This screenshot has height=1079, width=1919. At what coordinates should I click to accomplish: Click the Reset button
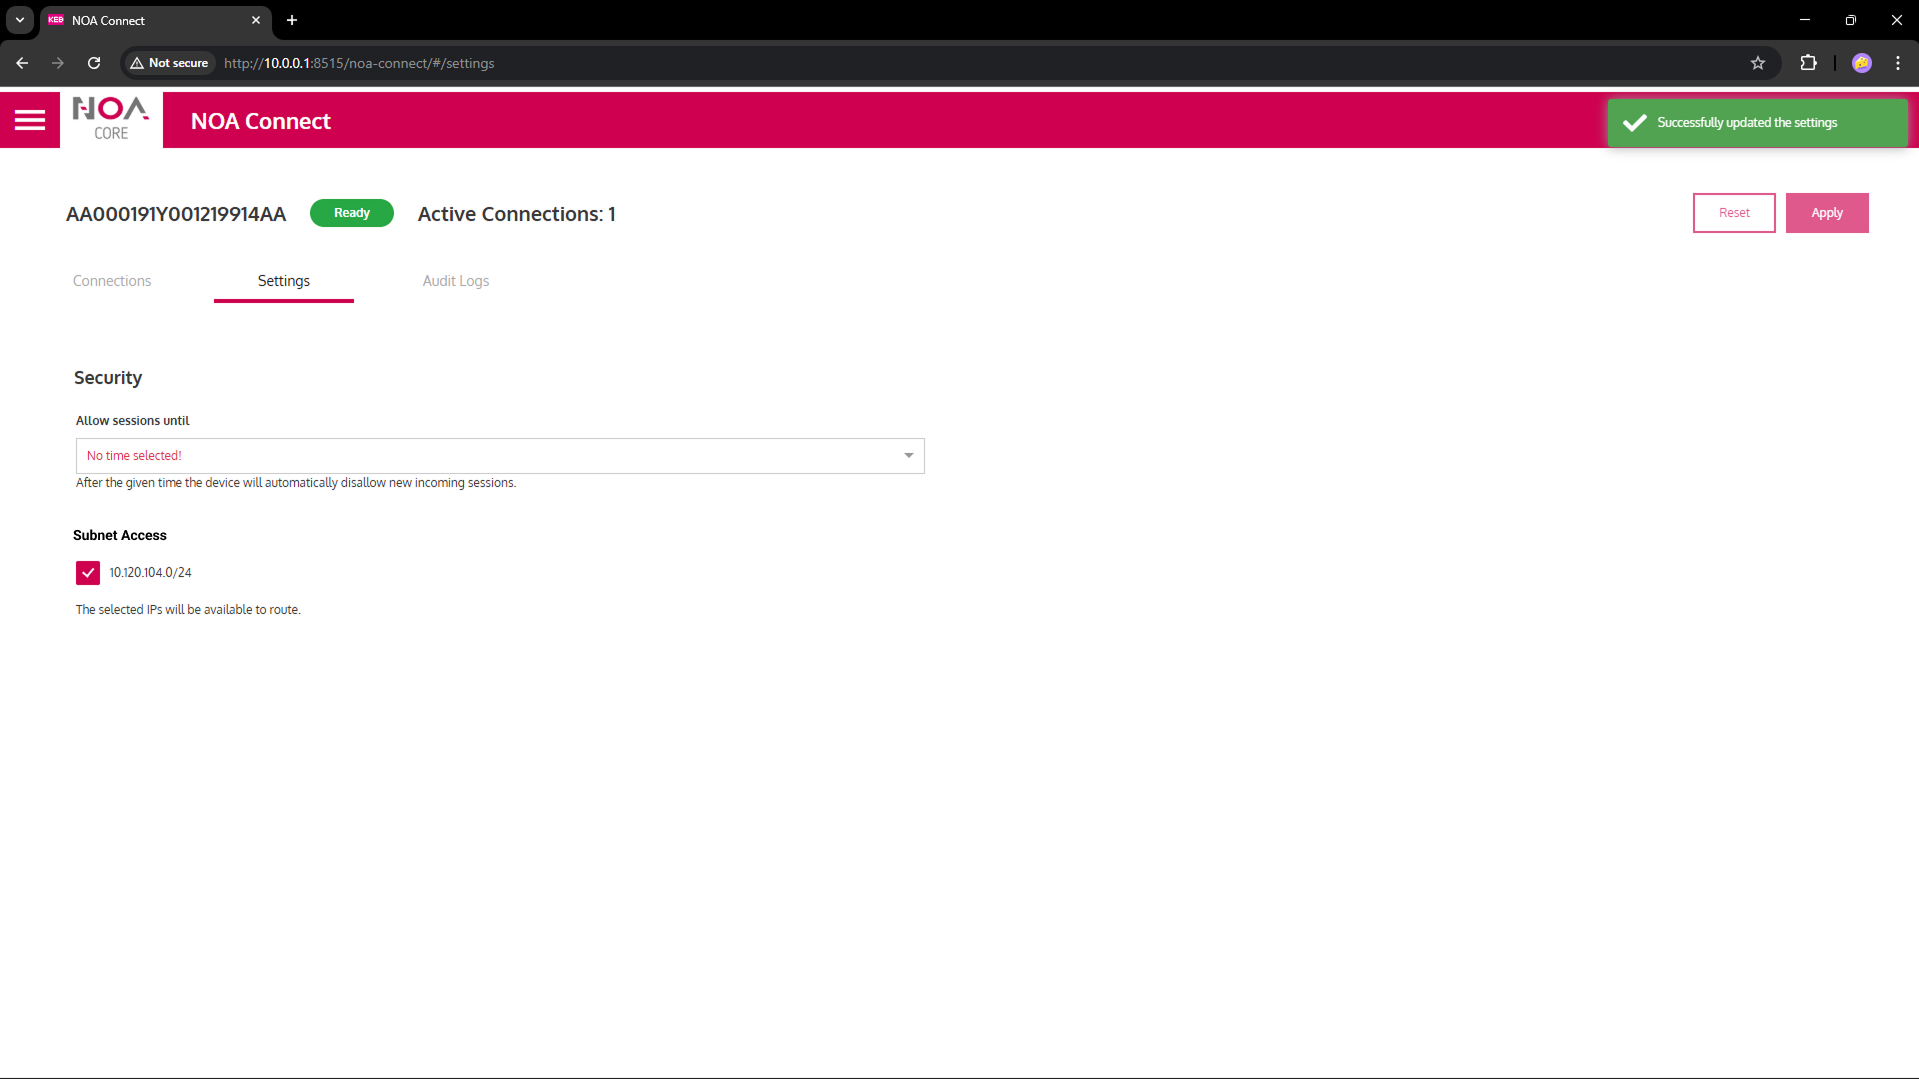click(1733, 213)
